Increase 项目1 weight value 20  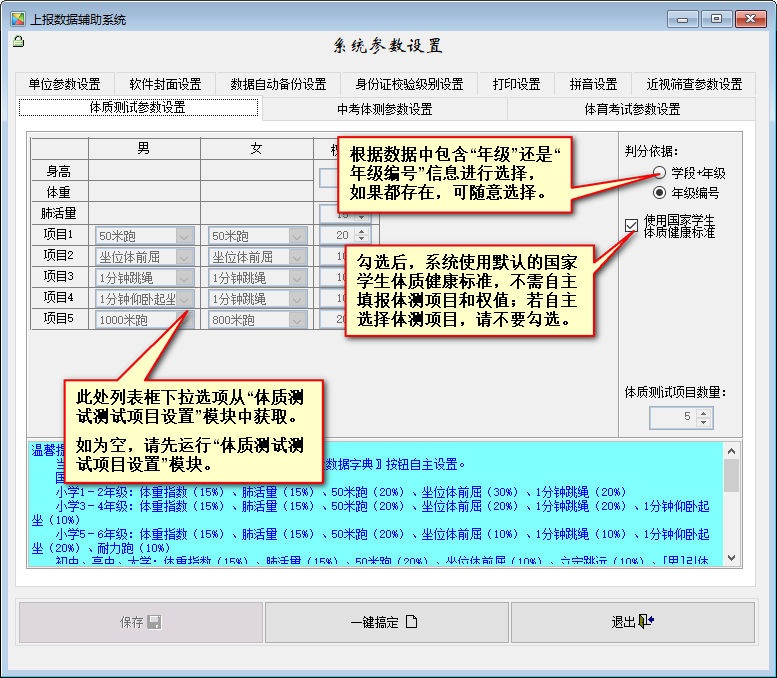pos(362,231)
